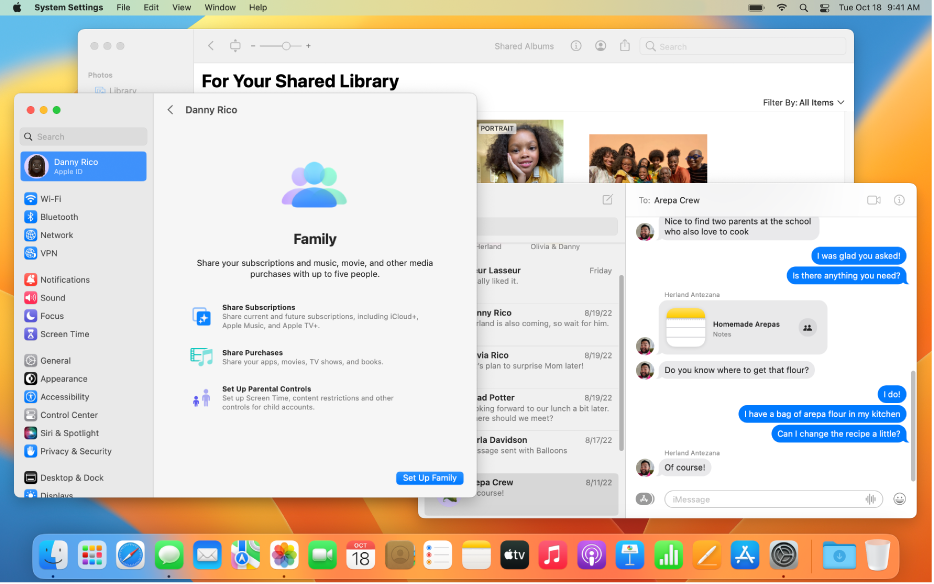Open conversation details with the info icon
934x584 pixels.
point(901,199)
